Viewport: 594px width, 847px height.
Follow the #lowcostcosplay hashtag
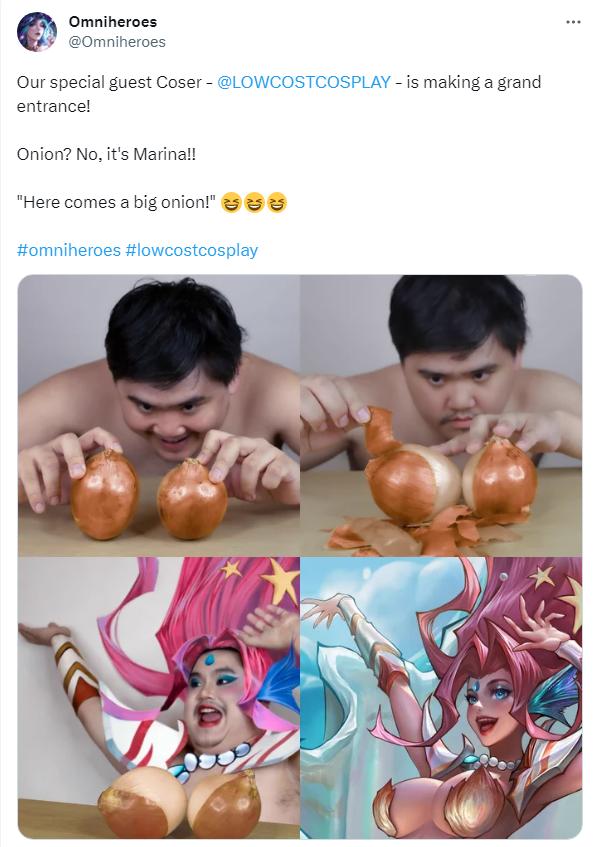tap(191, 250)
